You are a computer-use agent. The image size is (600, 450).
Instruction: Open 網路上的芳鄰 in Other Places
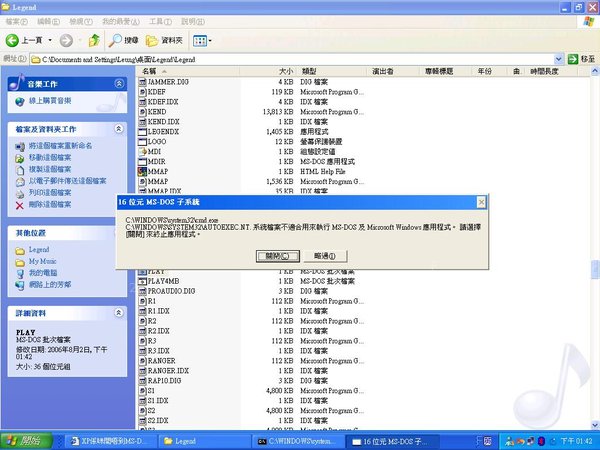pos(50,285)
